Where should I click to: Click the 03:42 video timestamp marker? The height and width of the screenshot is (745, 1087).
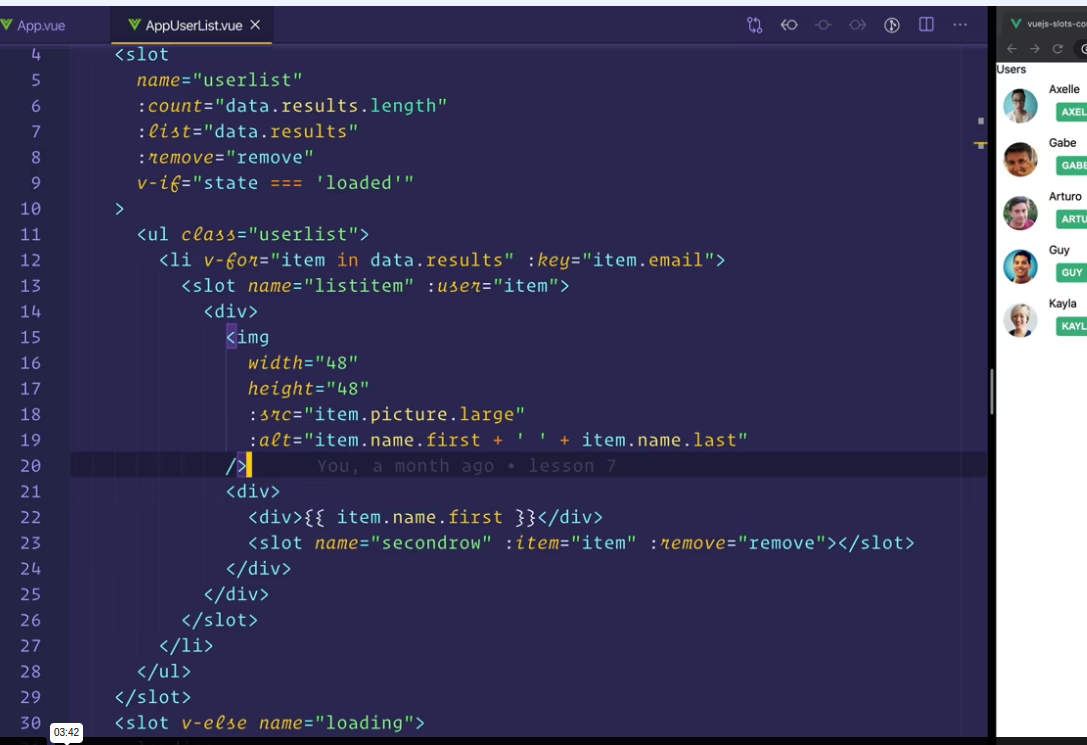click(x=66, y=733)
